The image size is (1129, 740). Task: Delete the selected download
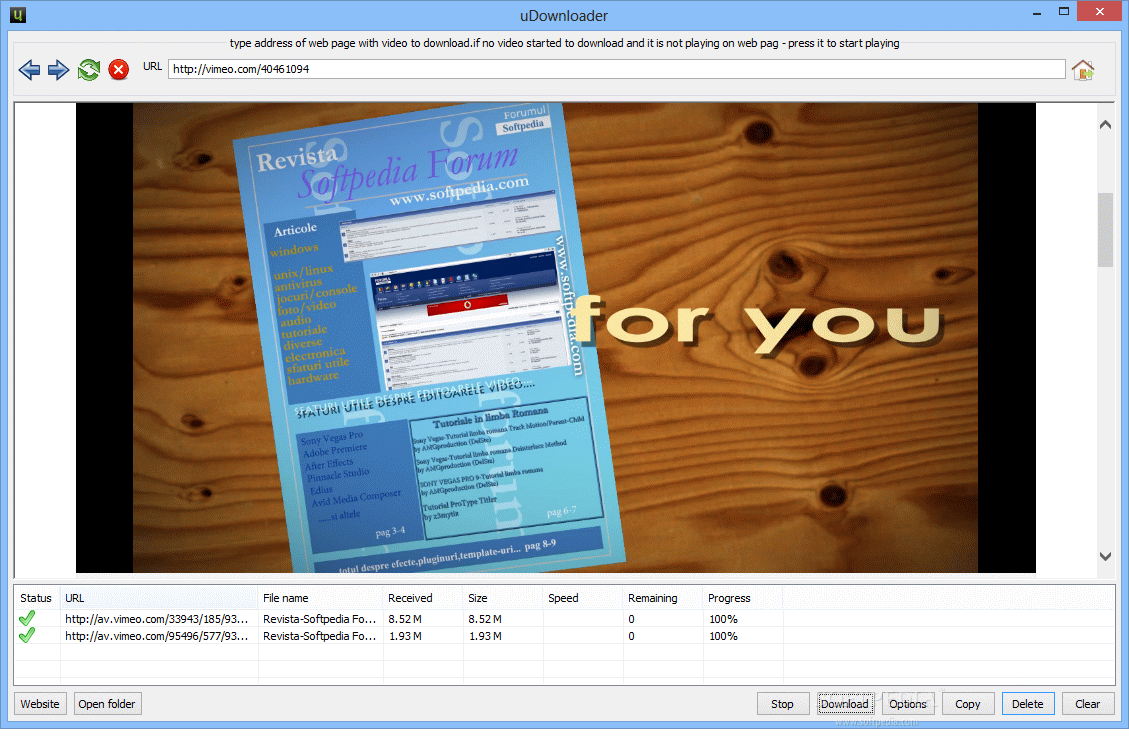(x=1027, y=704)
